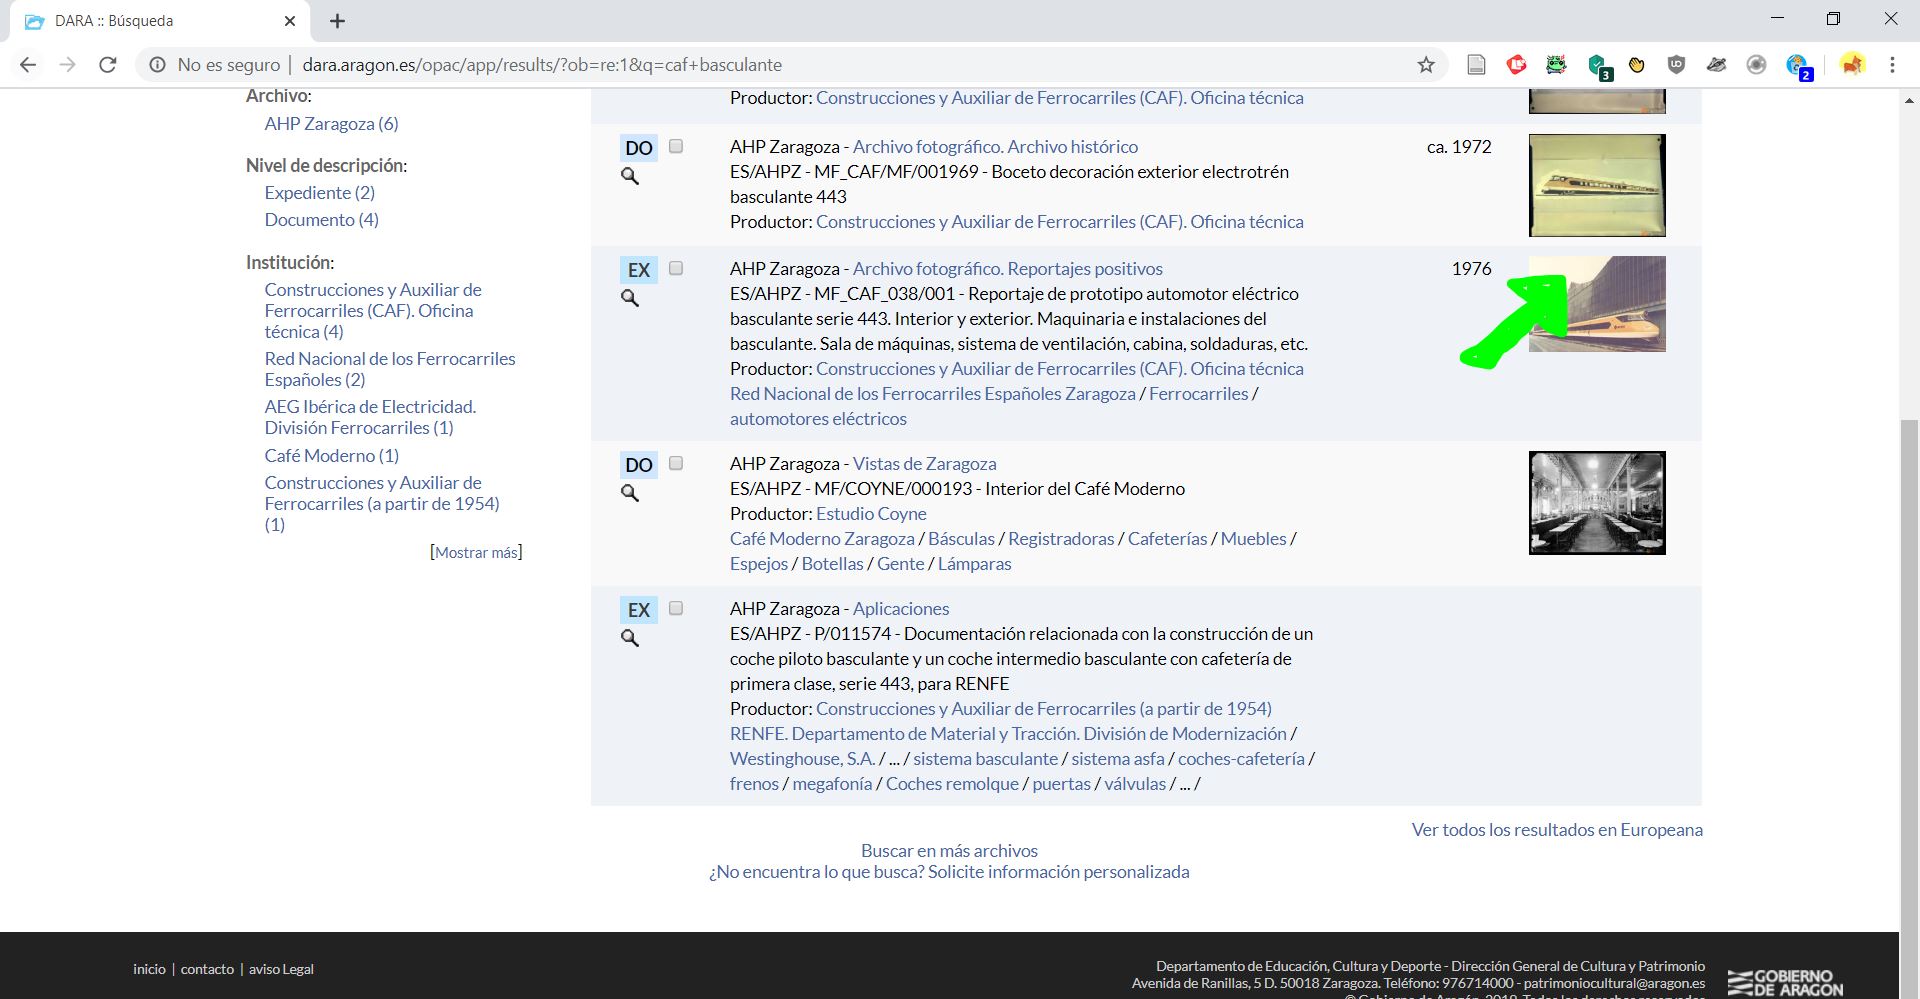
Task: Click DO badge of Café Moderno record
Action: 639,465
